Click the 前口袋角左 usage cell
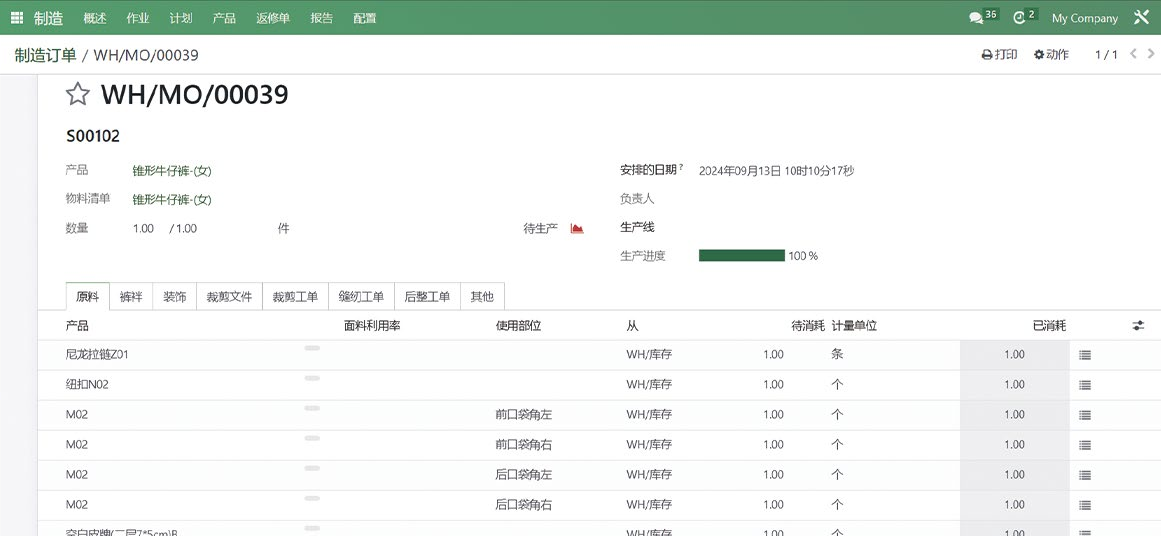1161x536 pixels. point(523,415)
